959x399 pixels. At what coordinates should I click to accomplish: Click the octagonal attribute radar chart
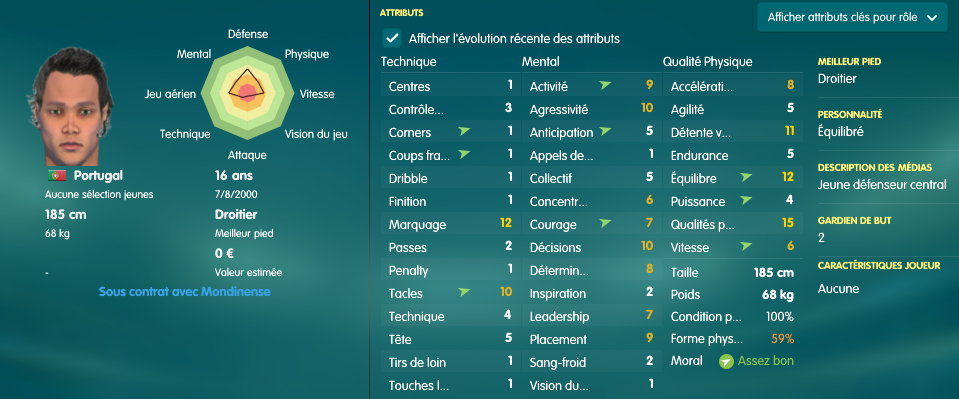(x=247, y=93)
